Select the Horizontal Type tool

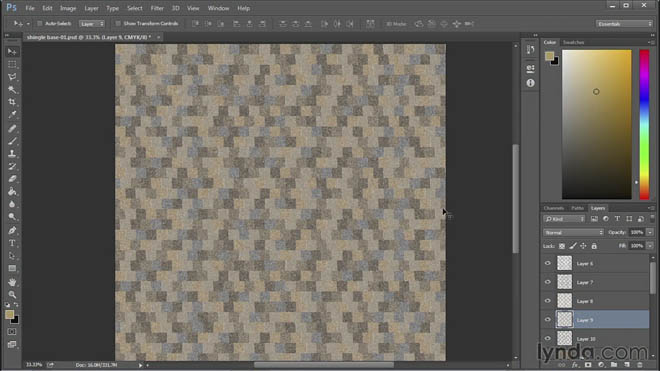[12, 243]
